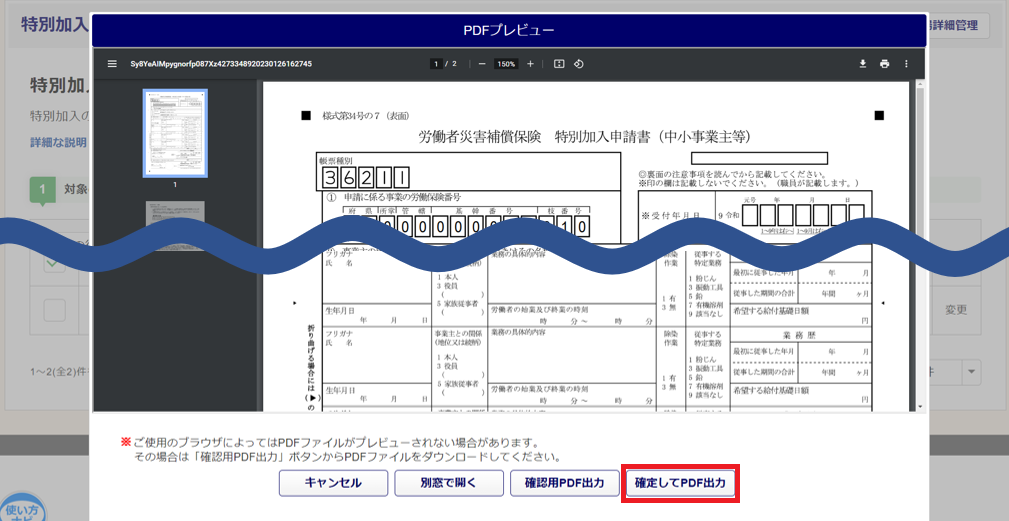The image size is (1009, 521).
Task: Click the fit to page icon
Action: click(x=559, y=64)
